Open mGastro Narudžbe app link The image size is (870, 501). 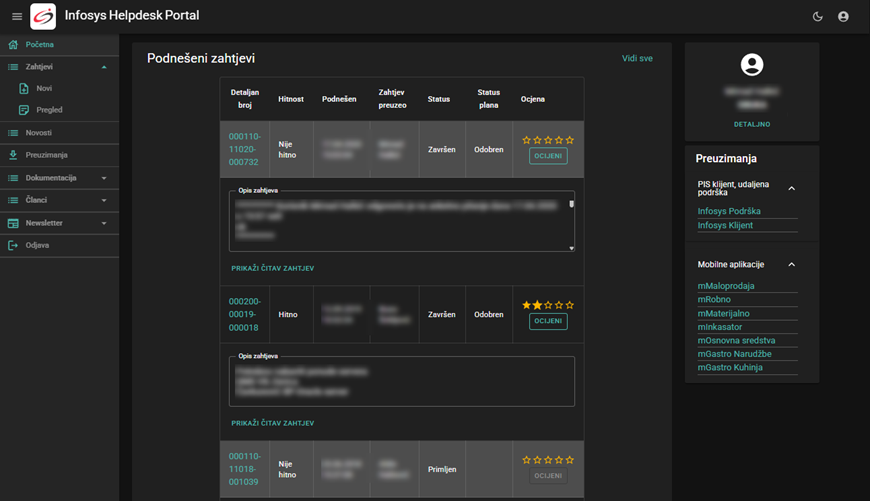[735, 354]
